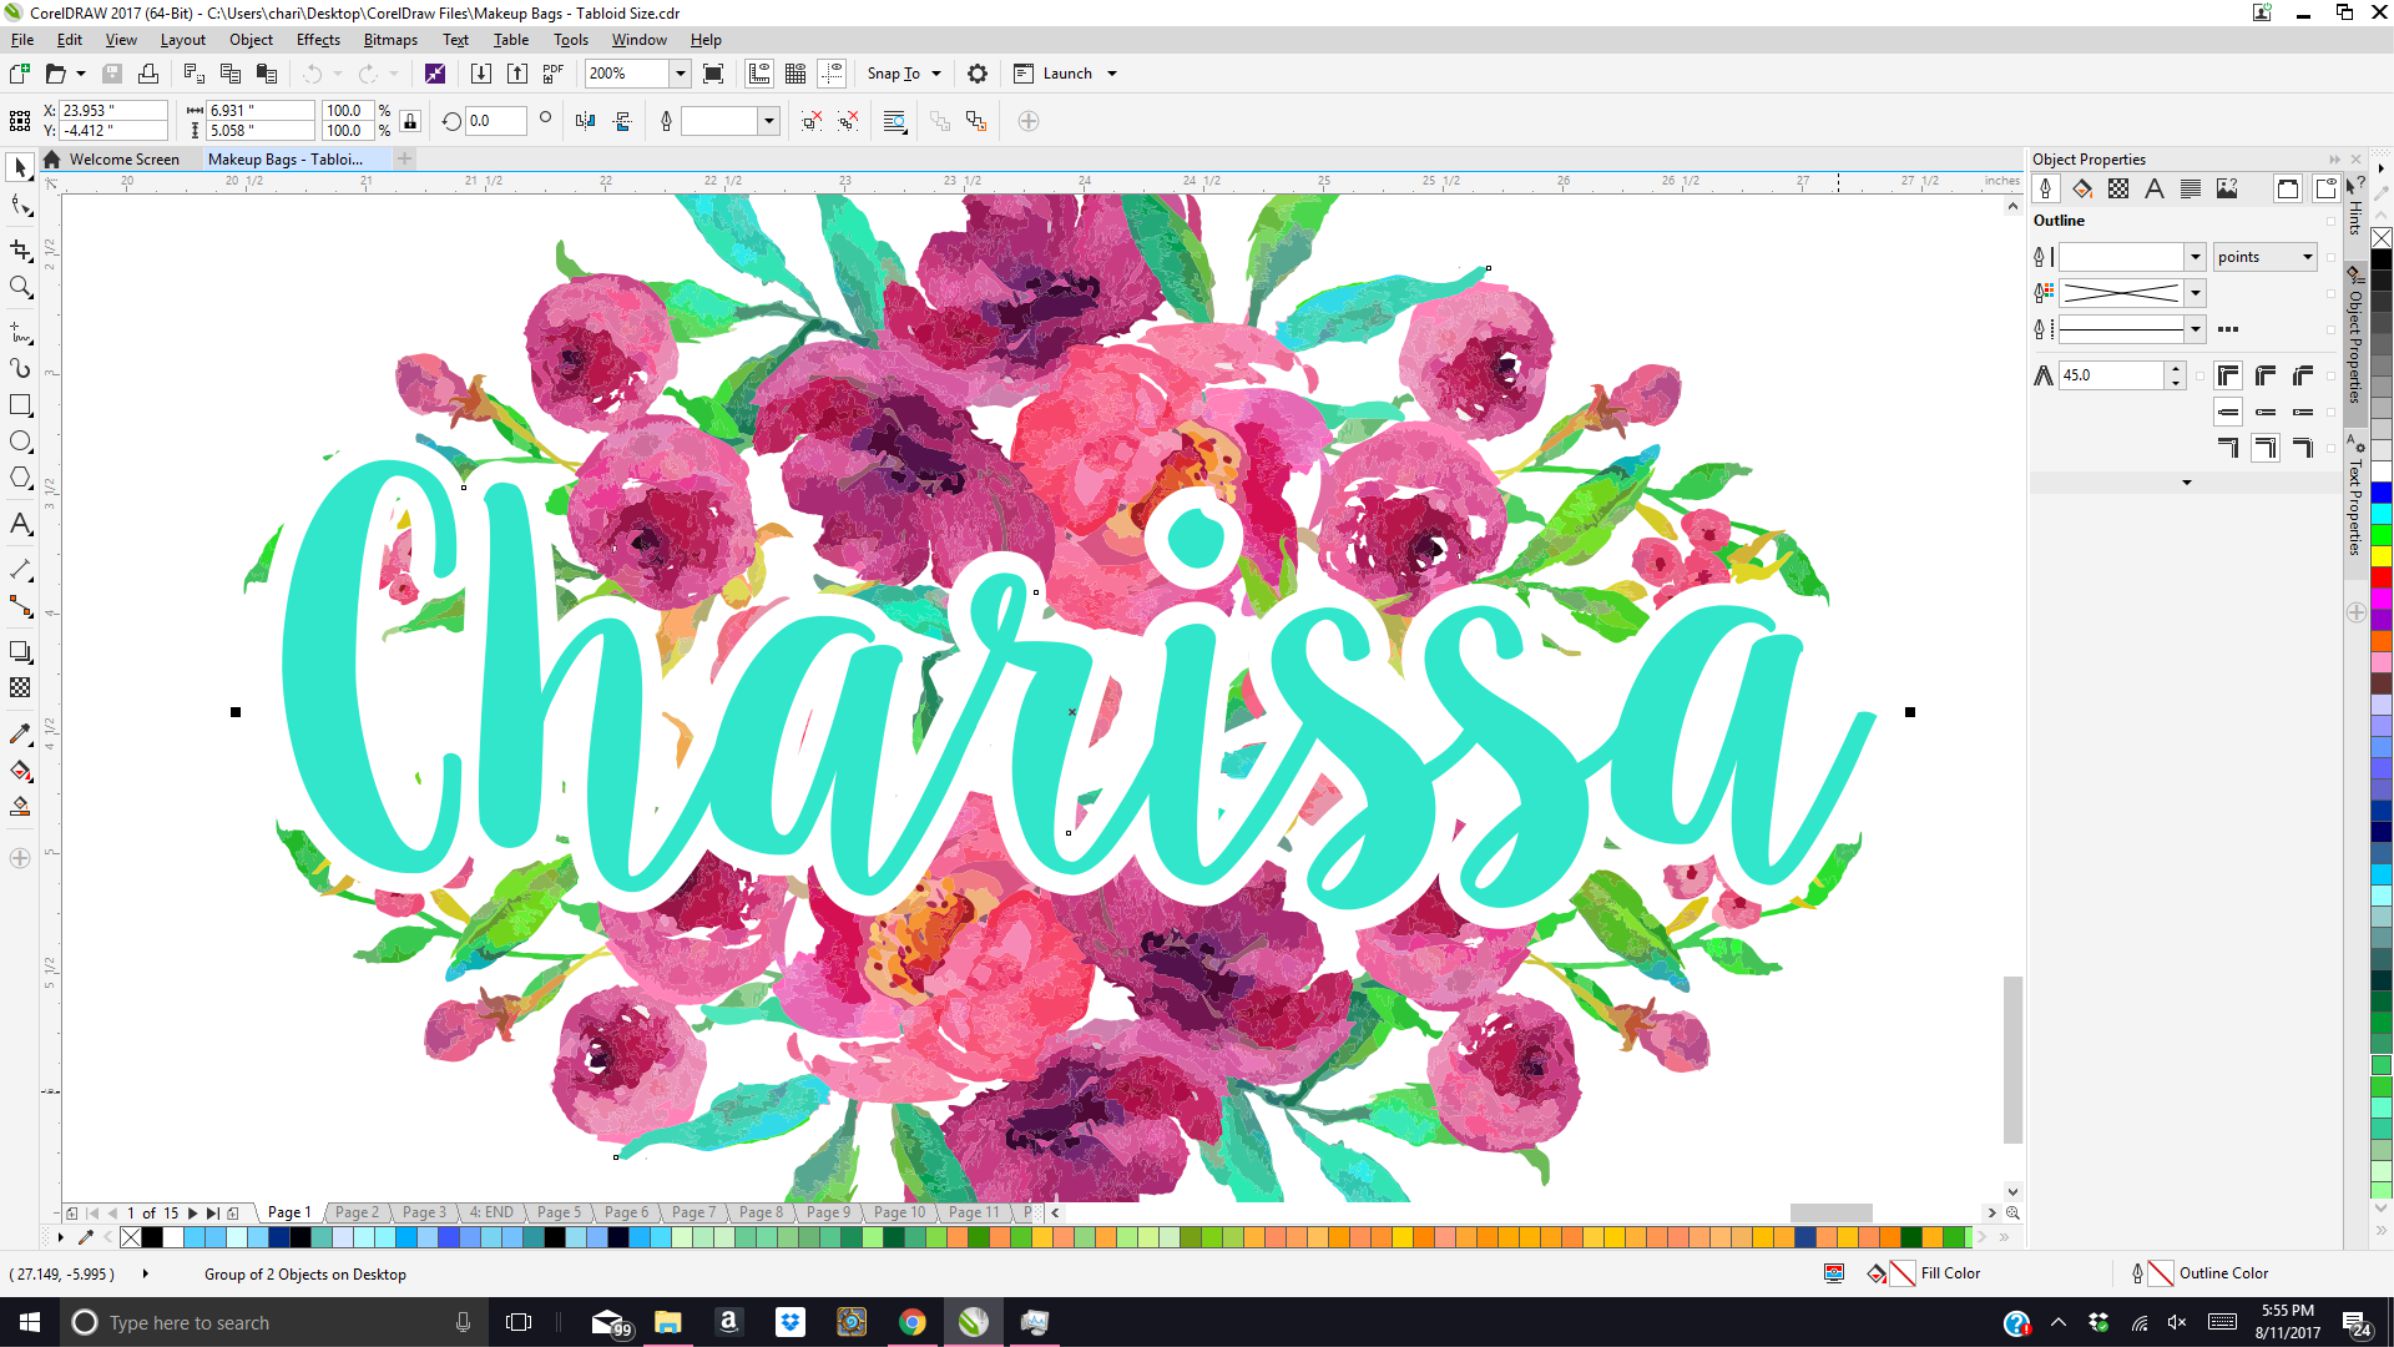The width and height of the screenshot is (2394, 1347).
Task: Choose the Crop tool
Action: (20, 249)
